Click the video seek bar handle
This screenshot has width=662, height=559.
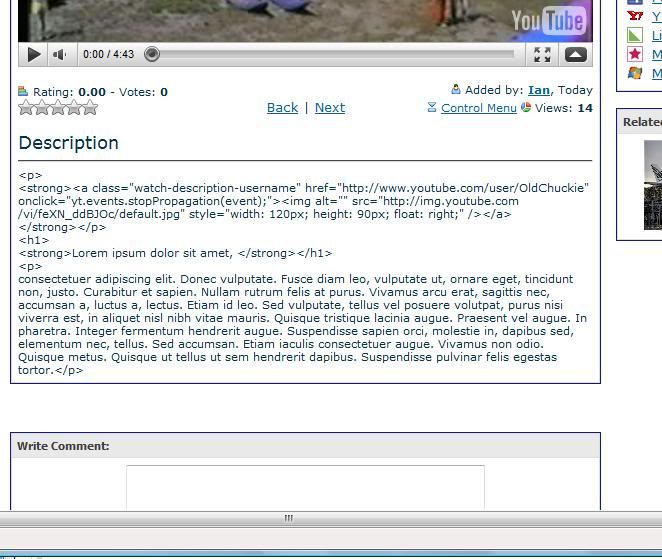pos(152,55)
